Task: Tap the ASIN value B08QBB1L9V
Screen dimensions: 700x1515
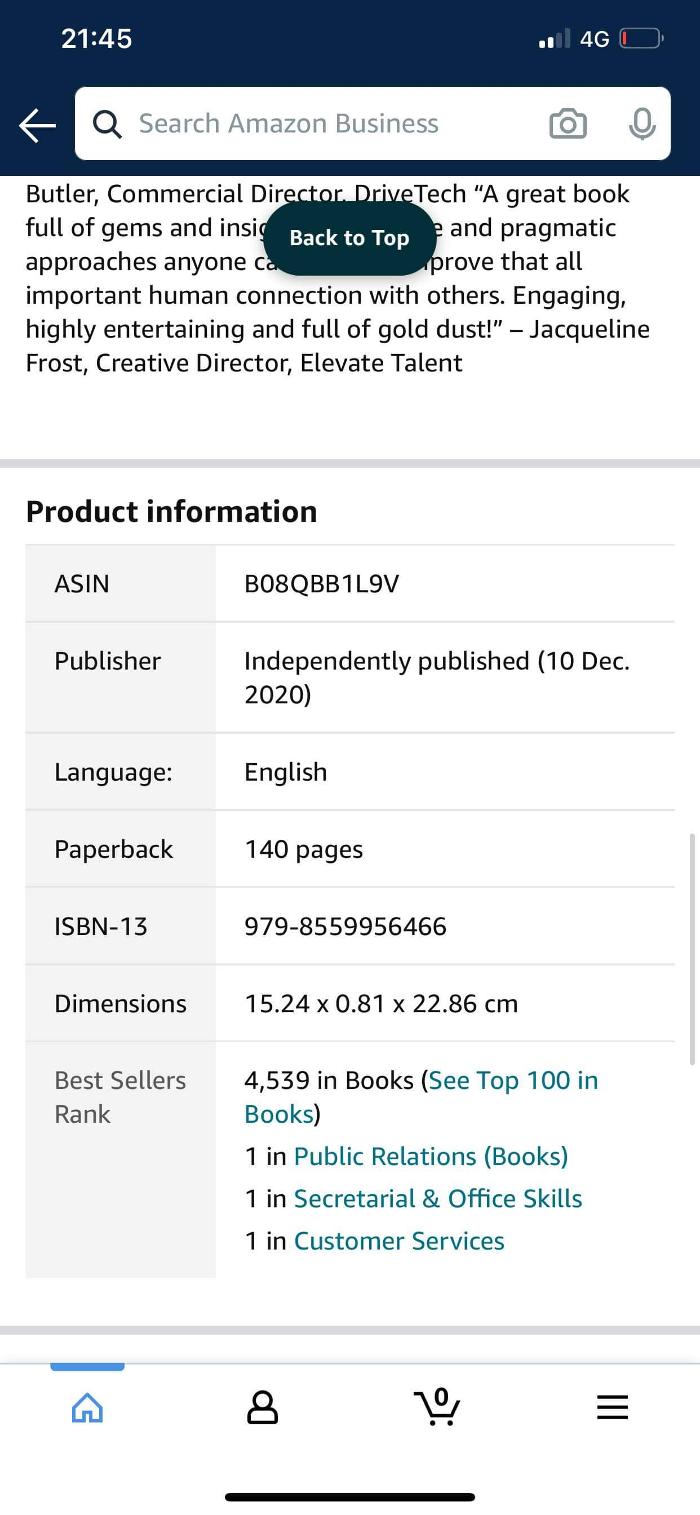Action: 321,584
